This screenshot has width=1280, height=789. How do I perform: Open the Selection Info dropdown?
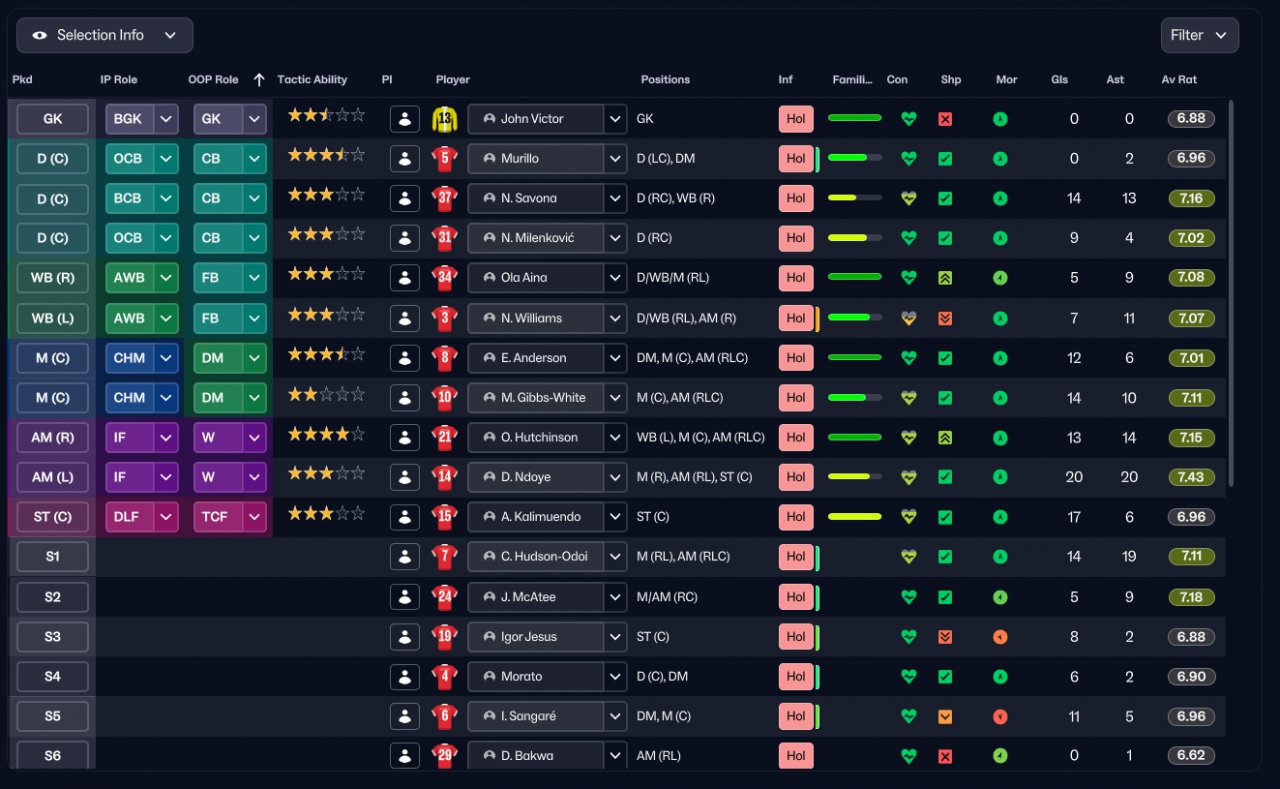tap(105, 35)
